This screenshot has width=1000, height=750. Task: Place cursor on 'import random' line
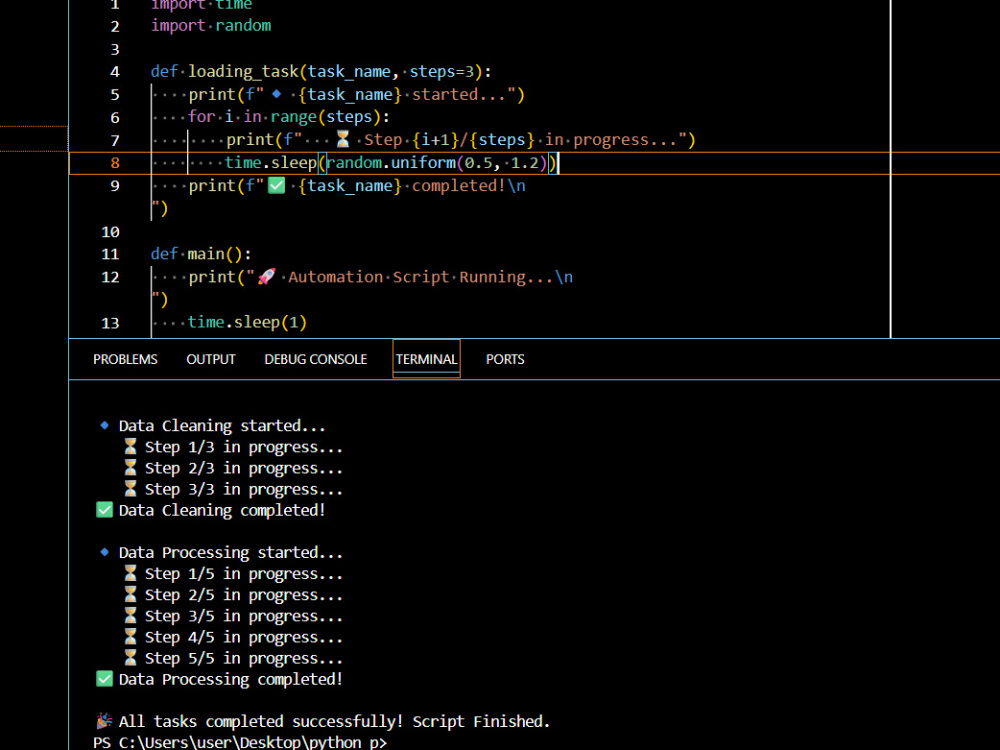(x=211, y=26)
